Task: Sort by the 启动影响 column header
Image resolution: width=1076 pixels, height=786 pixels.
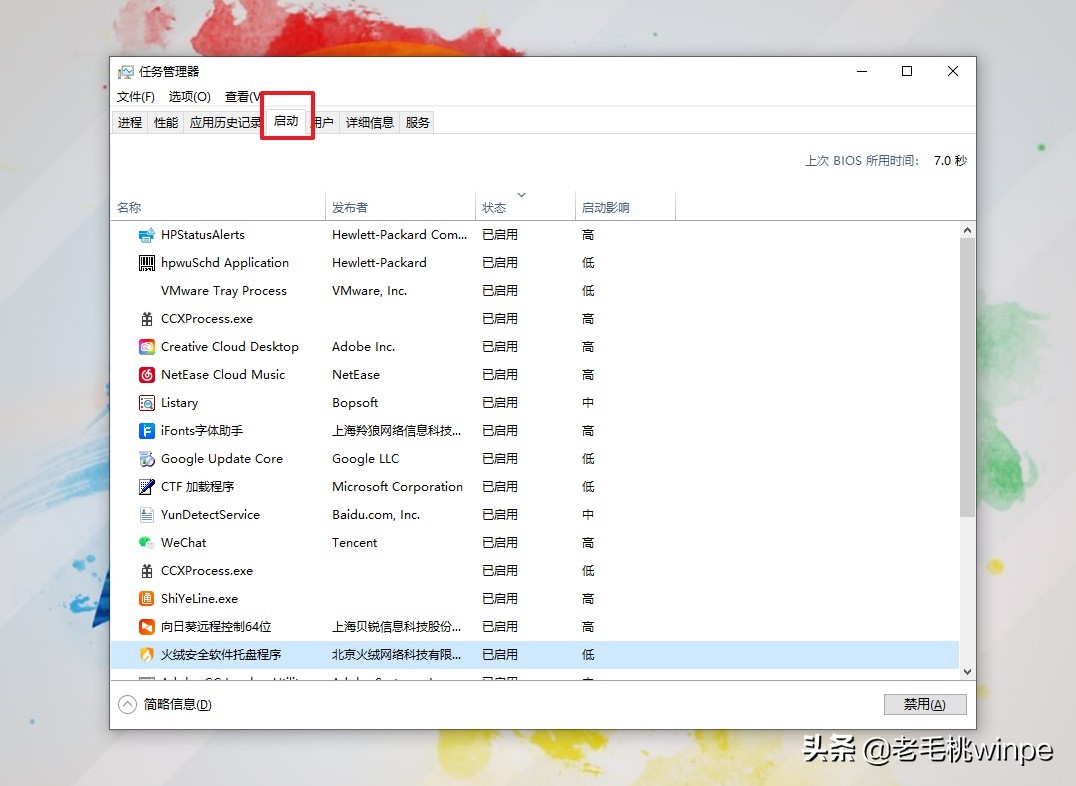Action: tap(625, 207)
